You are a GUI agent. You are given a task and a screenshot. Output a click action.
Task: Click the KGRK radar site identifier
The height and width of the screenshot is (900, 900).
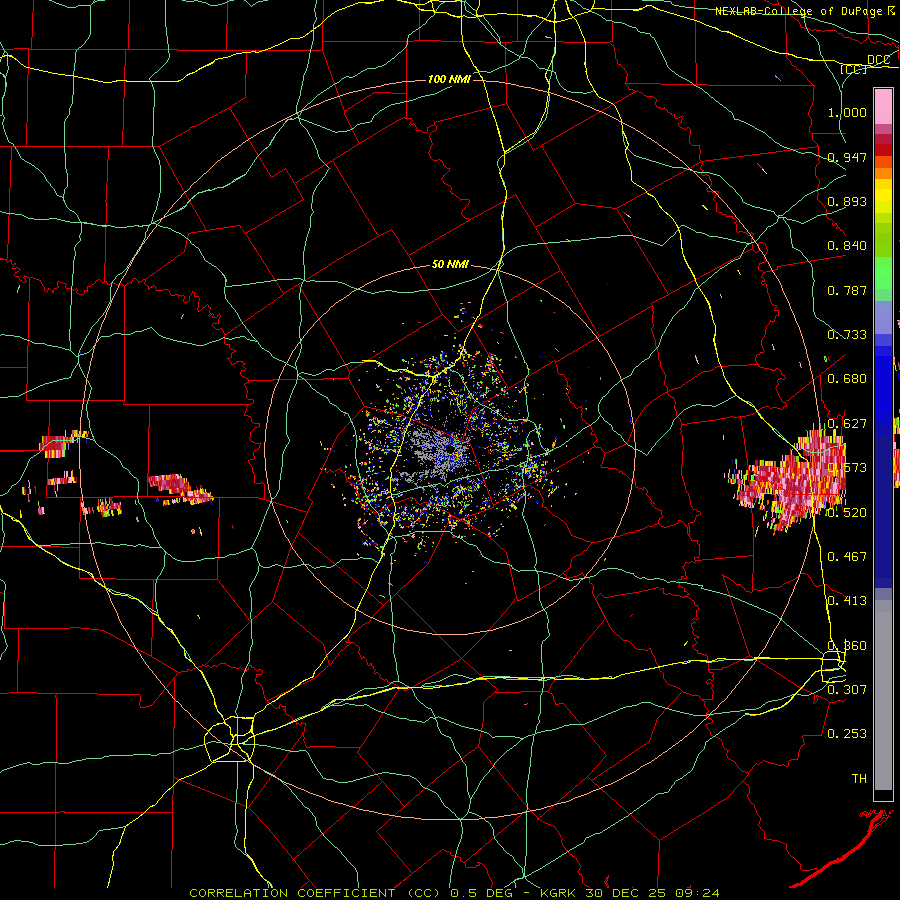(x=559, y=893)
